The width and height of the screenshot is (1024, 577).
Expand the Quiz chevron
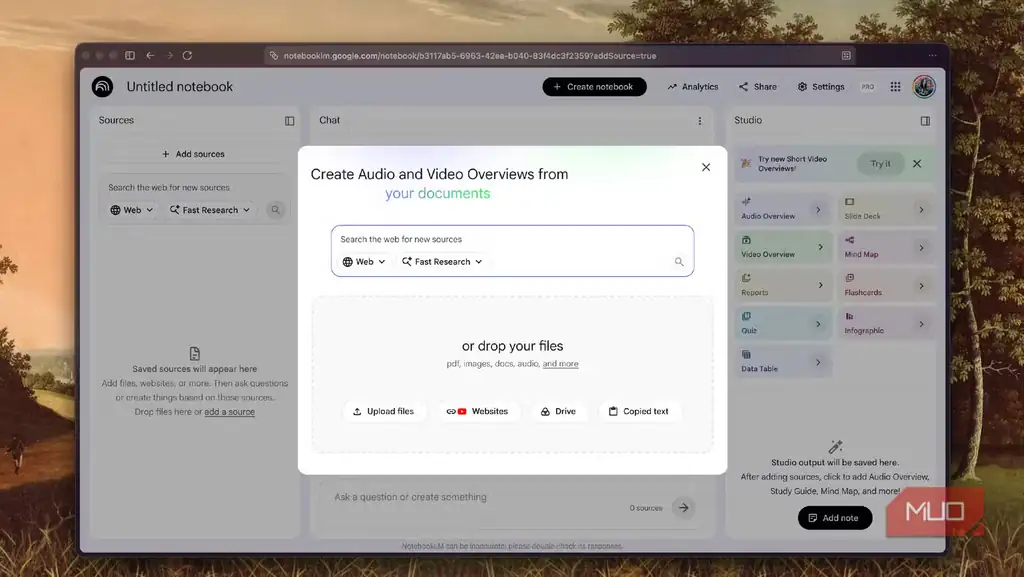point(818,324)
